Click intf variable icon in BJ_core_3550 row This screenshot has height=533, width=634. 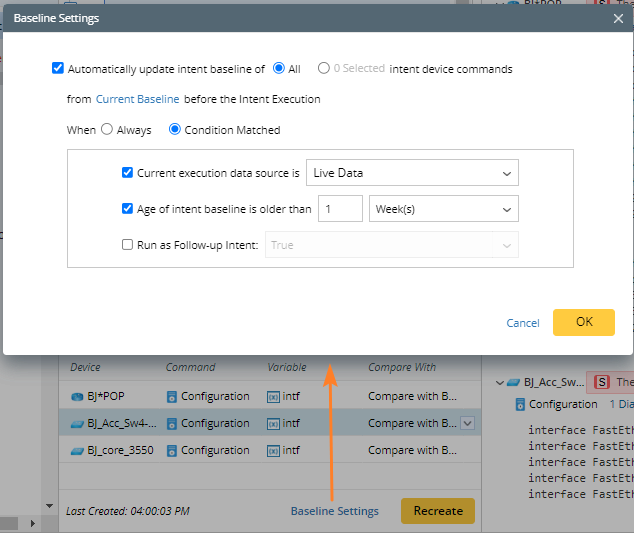click(273, 451)
